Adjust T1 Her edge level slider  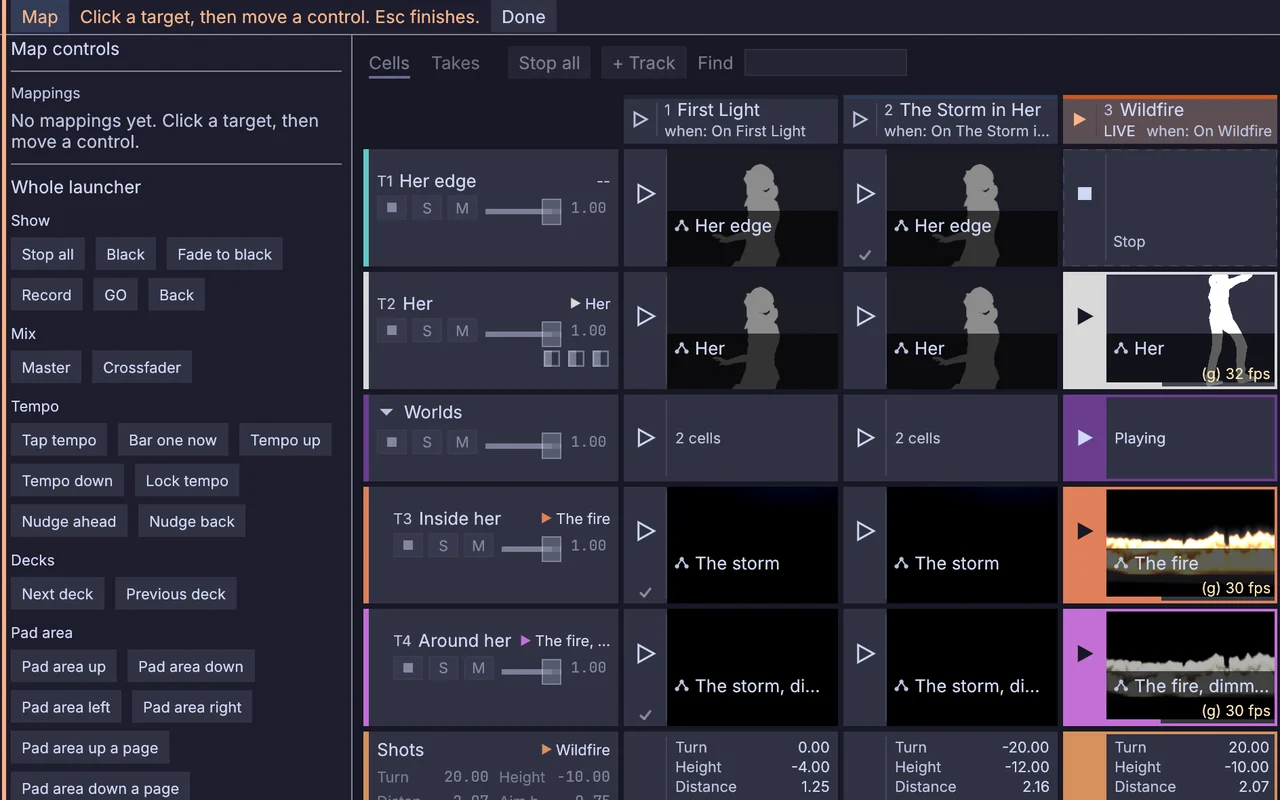tap(522, 210)
